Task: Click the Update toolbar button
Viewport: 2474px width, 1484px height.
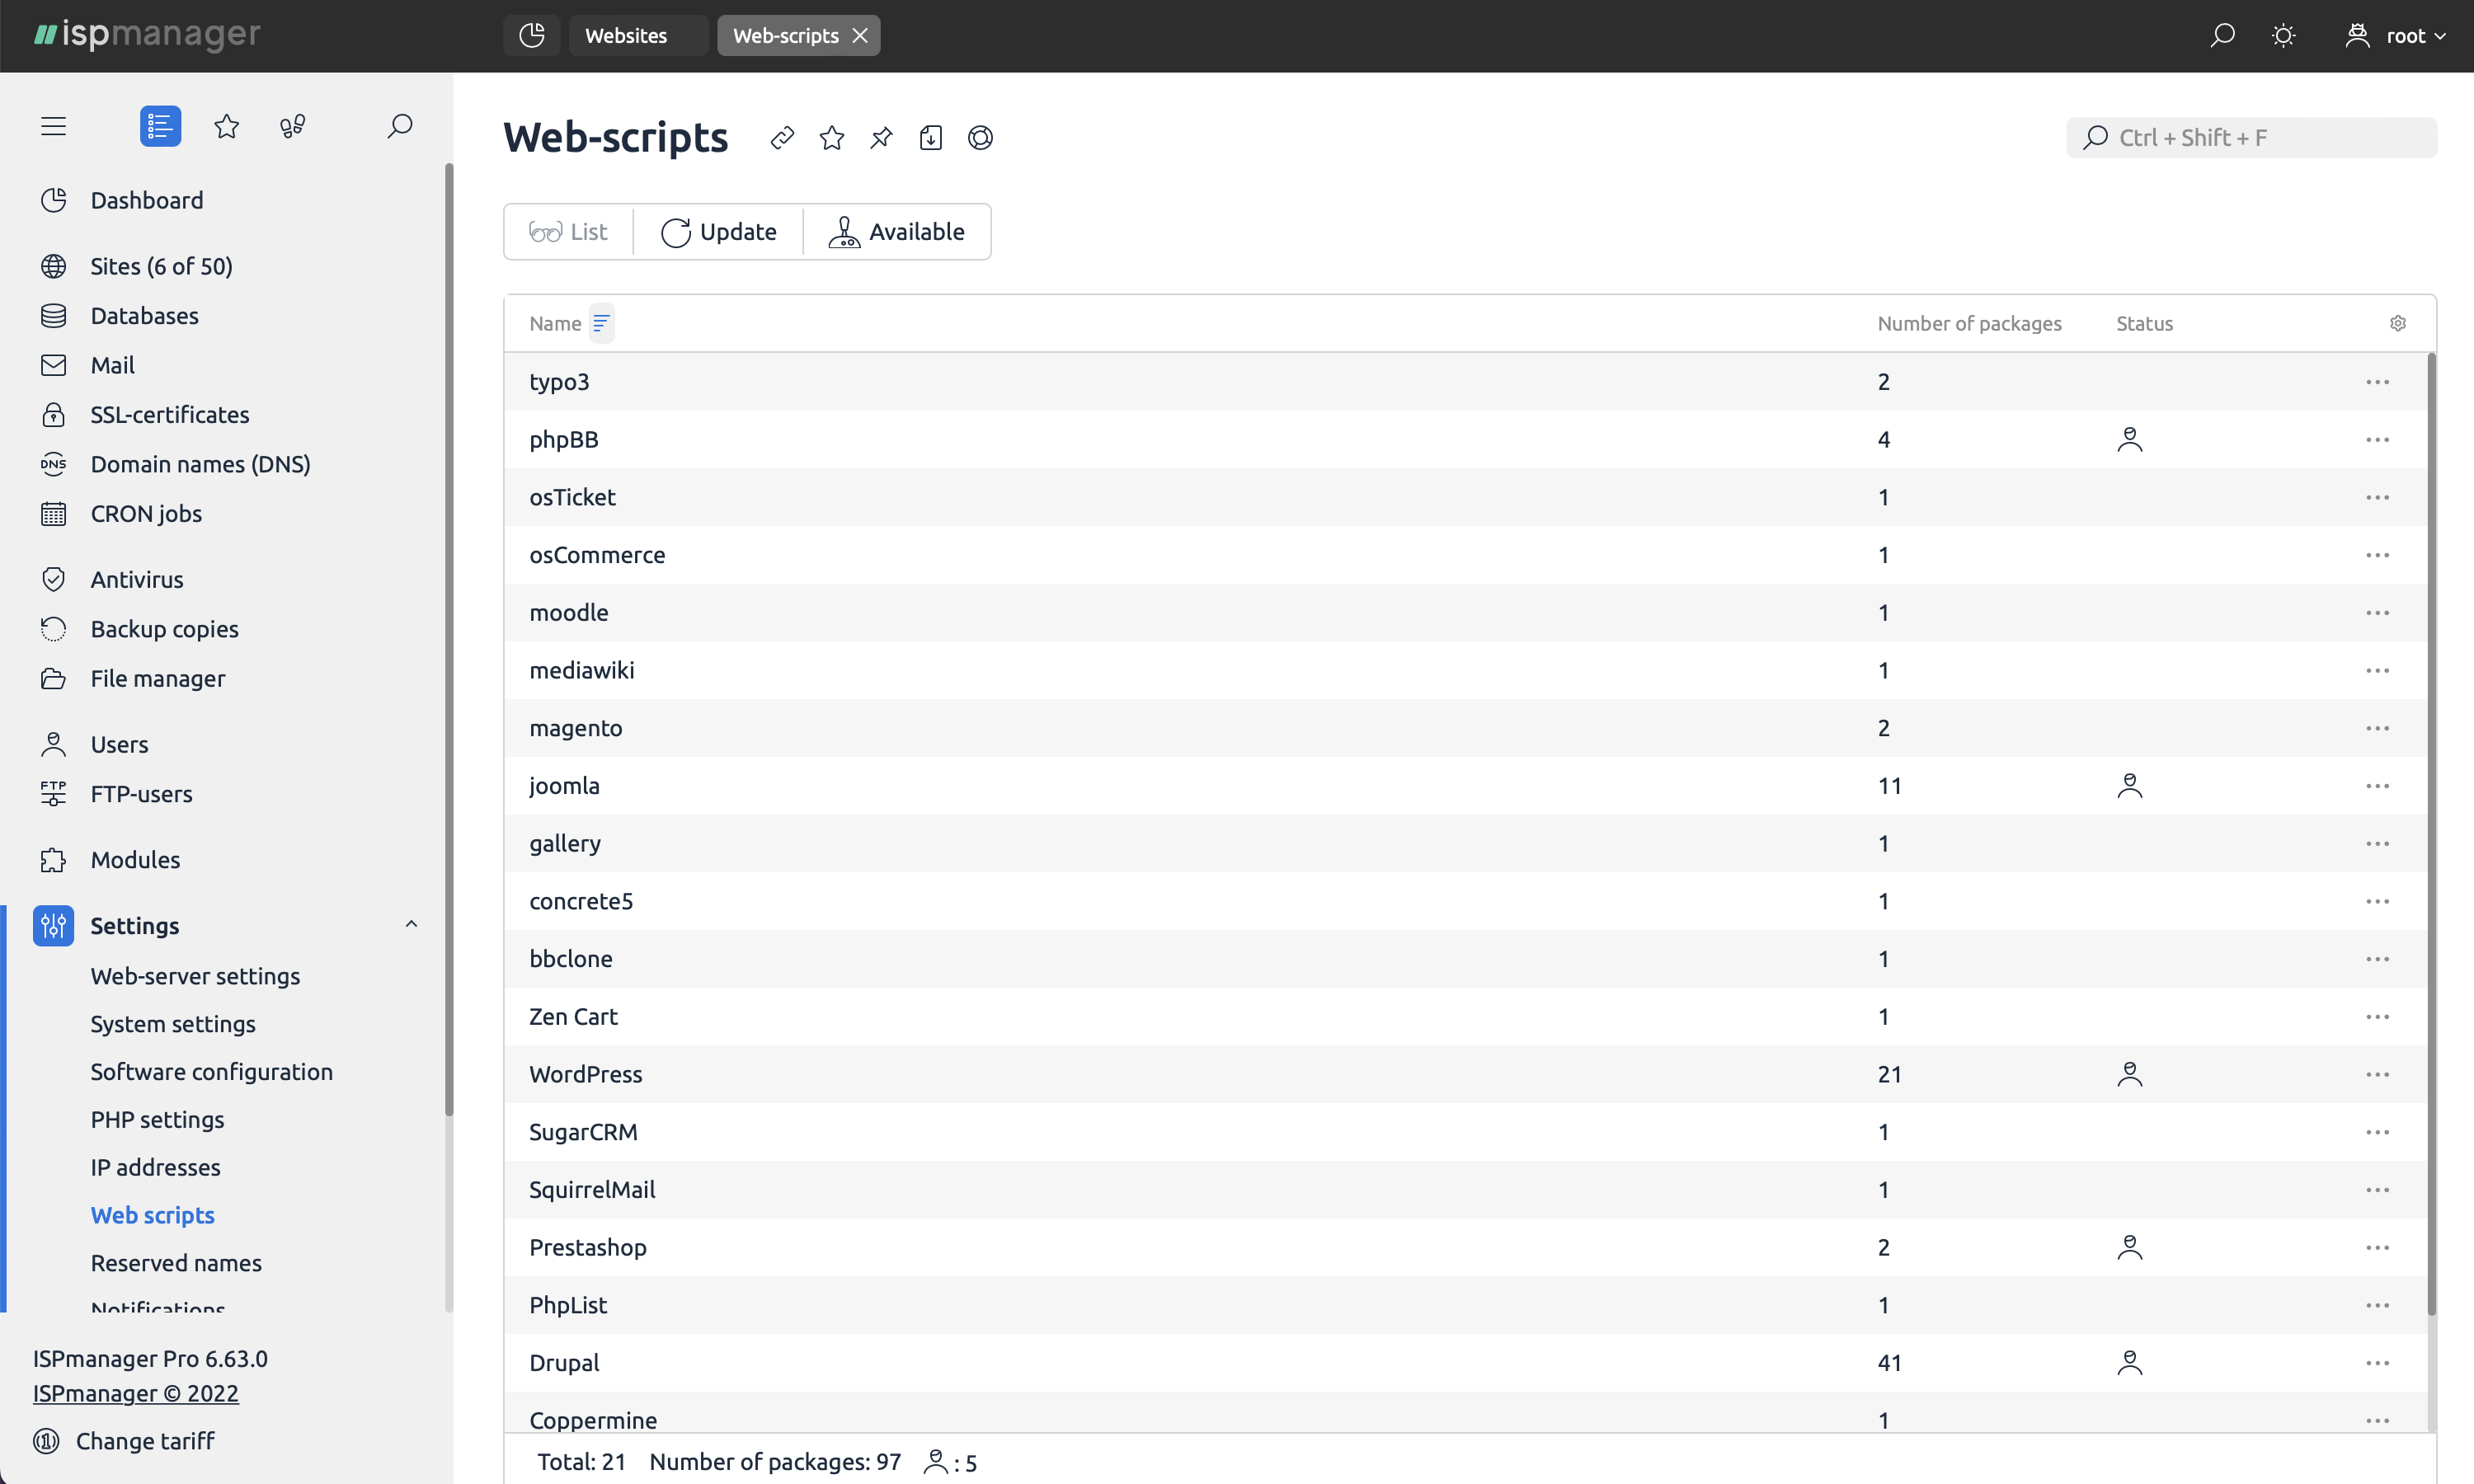Action: [718, 232]
